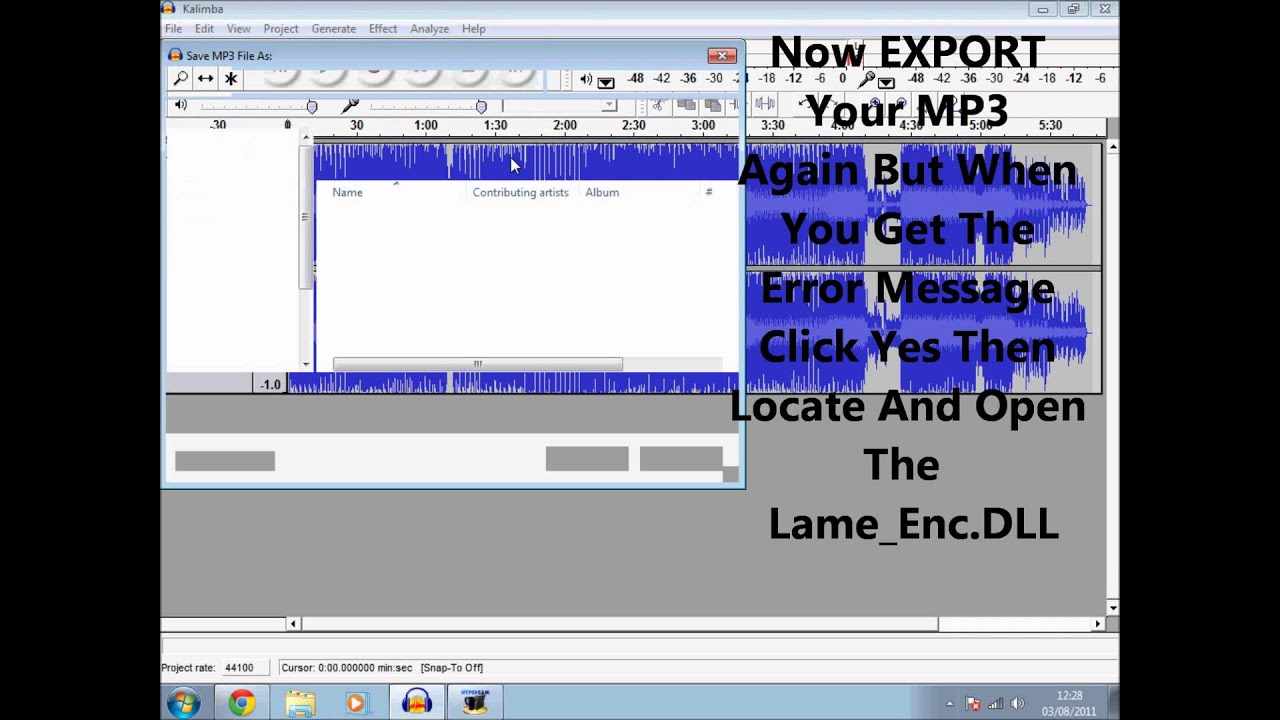Screen dimensions: 1280x720
Task: Click the network signal tray icon
Action: pyautogui.click(x=995, y=704)
